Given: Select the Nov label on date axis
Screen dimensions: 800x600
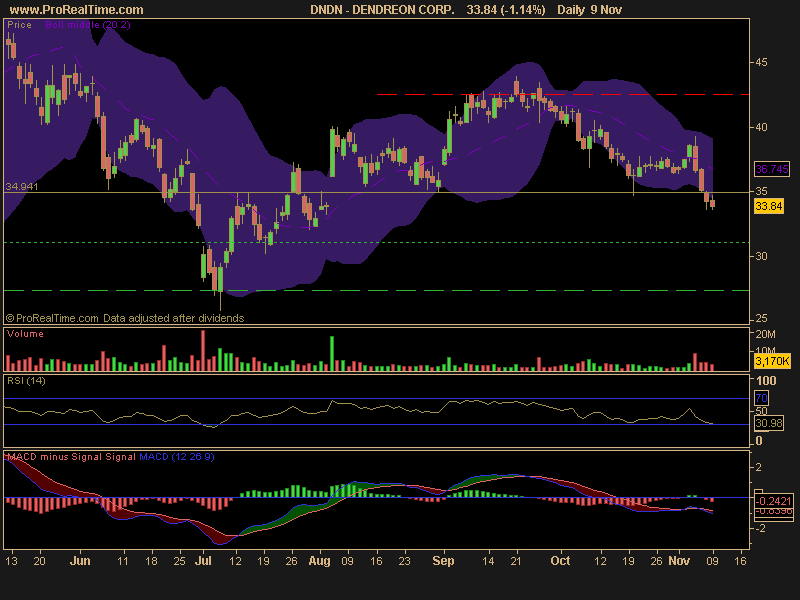Looking at the screenshot, I should click(679, 561).
